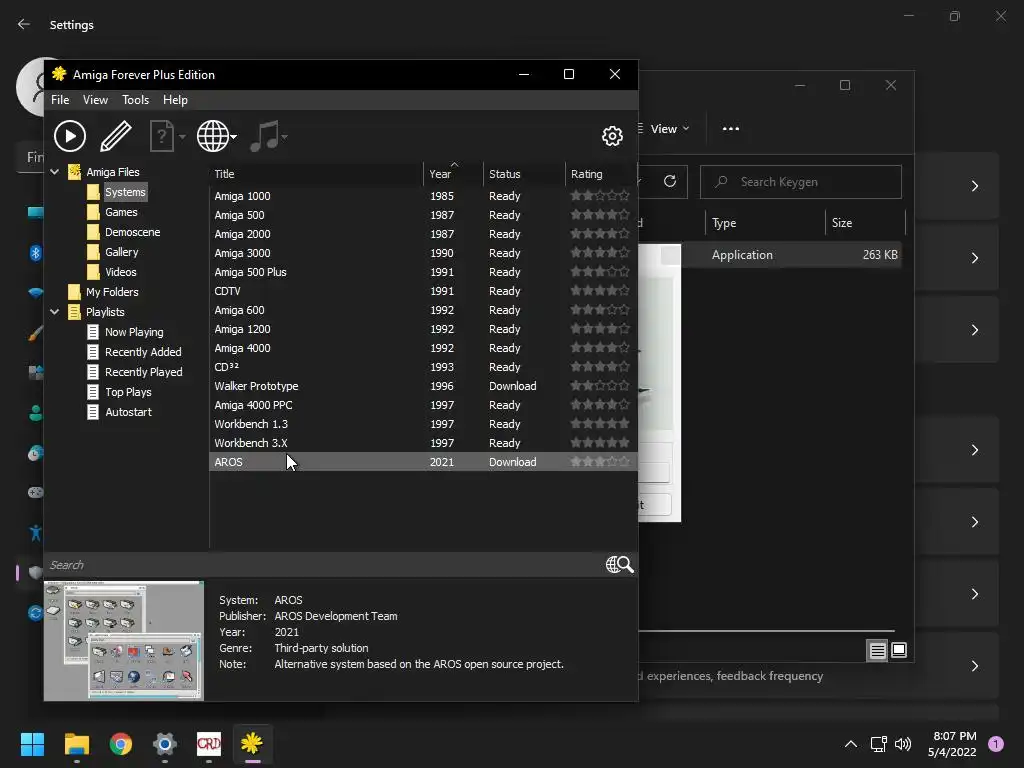This screenshot has height=768, width=1024.
Task: Select the Walker Prototype row
Action: pyautogui.click(x=423, y=386)
